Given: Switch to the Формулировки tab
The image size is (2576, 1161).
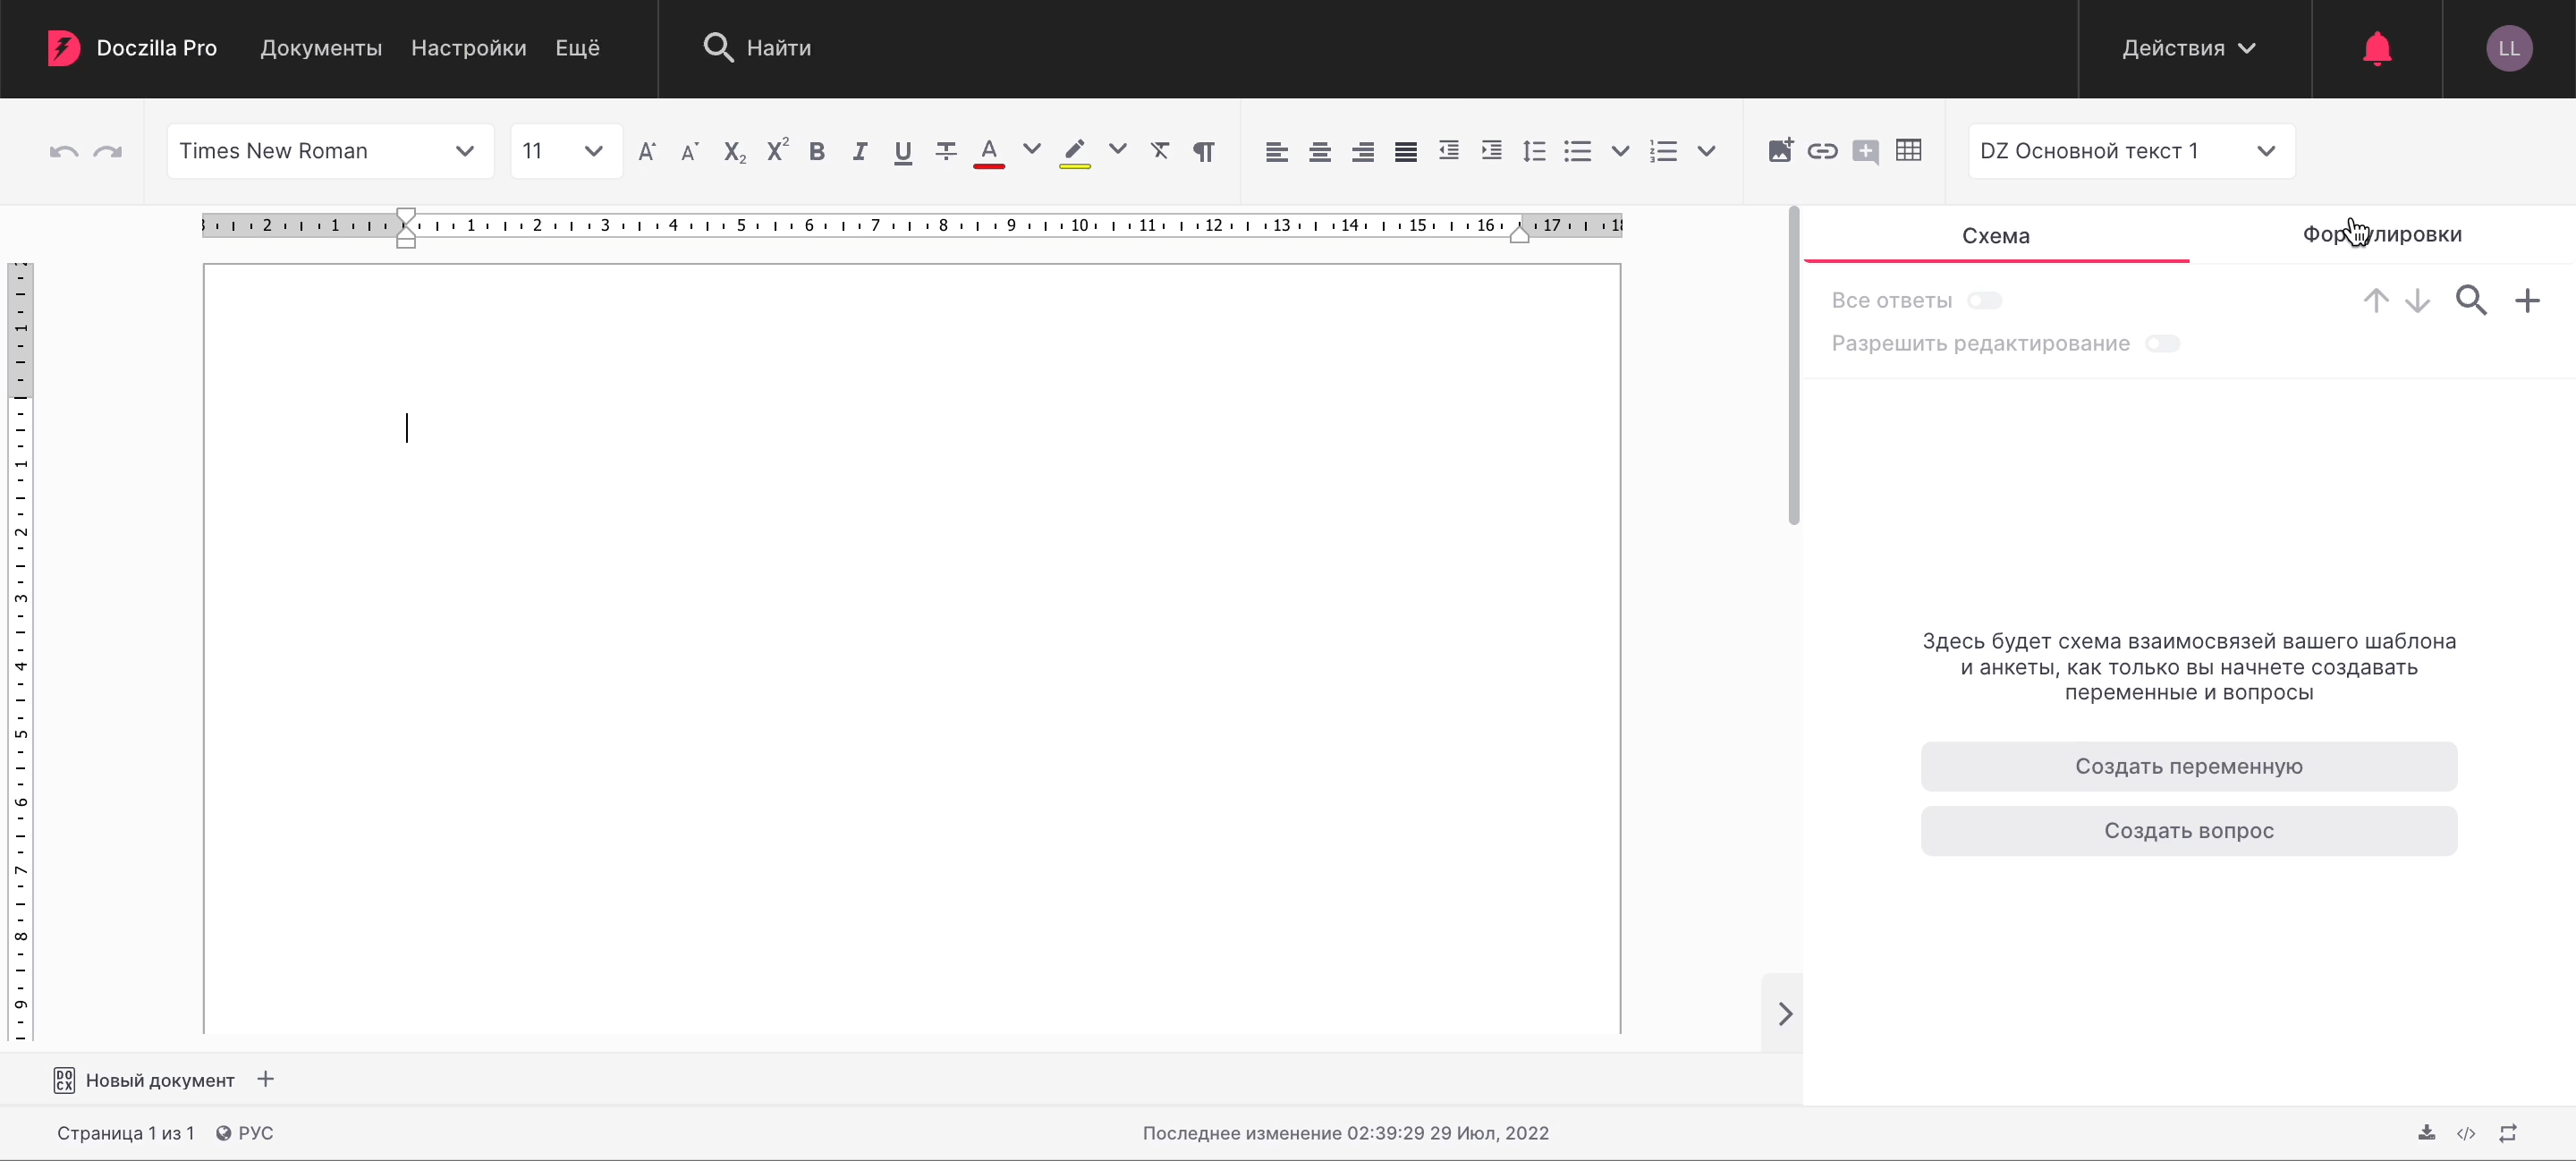Looking at the screenshot, I should (2382, 235).
